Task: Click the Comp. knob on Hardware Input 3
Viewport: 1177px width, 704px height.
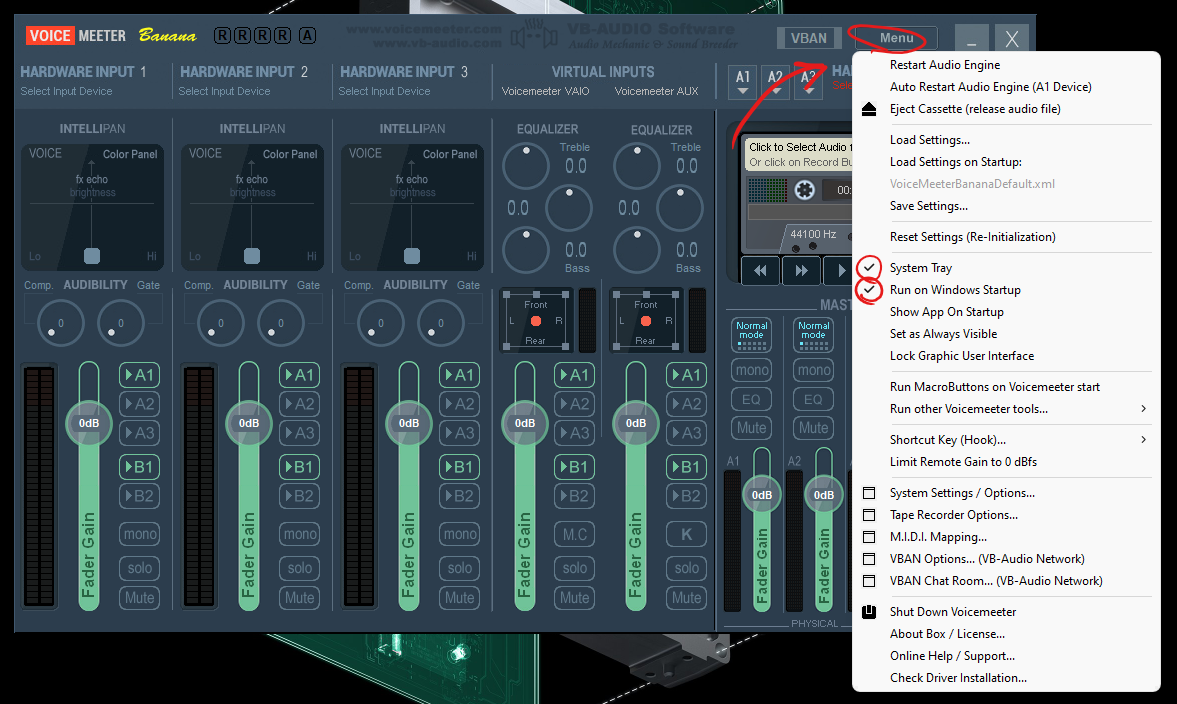Action: click(x=381, y=323)
